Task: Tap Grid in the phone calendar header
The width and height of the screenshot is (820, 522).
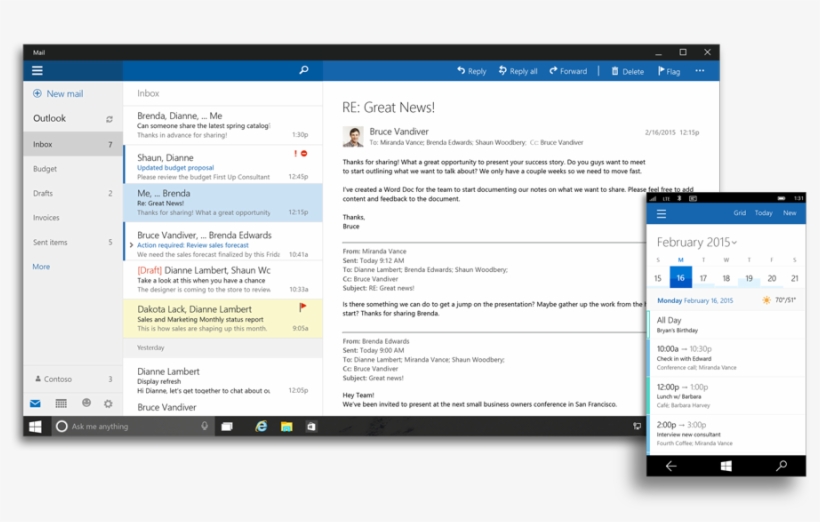Action: tap(739, 213)
